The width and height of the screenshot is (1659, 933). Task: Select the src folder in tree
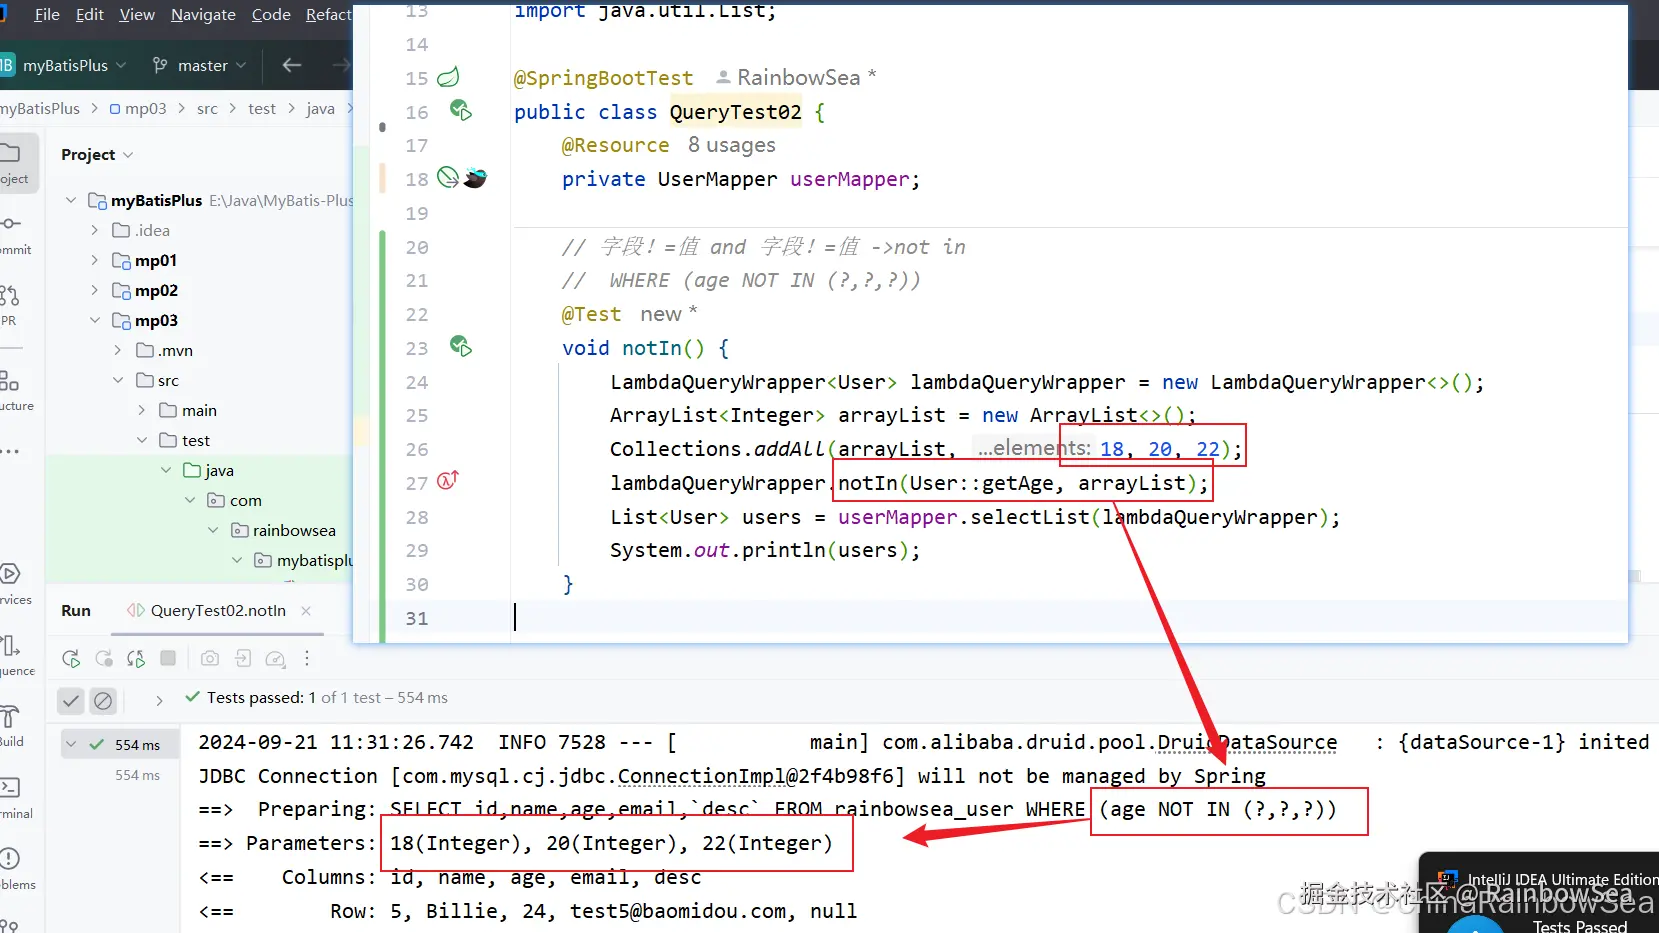pos(168,380)
